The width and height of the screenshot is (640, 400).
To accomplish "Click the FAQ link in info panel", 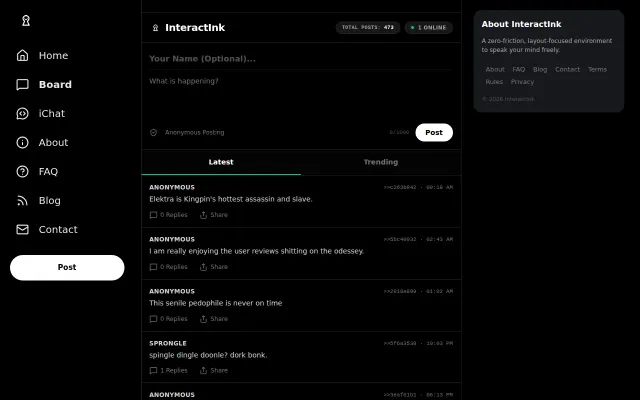I will pyautogui.click(x=519, y=69).
